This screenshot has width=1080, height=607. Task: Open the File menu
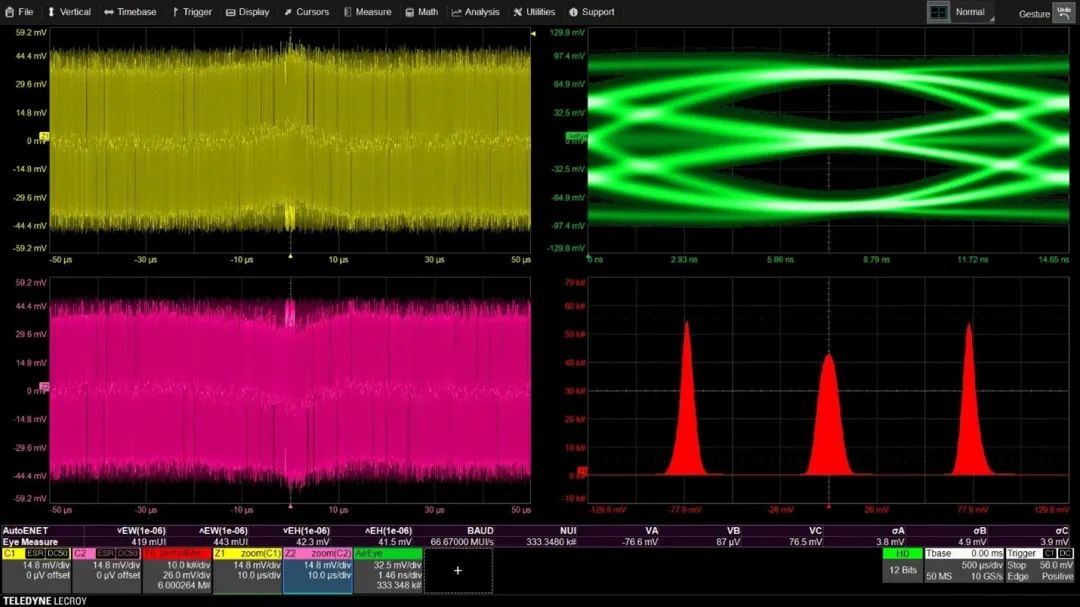coord(19,12)
